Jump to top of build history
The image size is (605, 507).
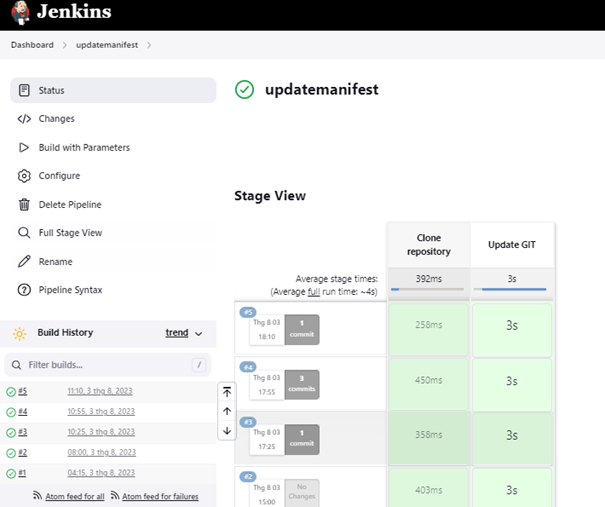coord(227,392)
